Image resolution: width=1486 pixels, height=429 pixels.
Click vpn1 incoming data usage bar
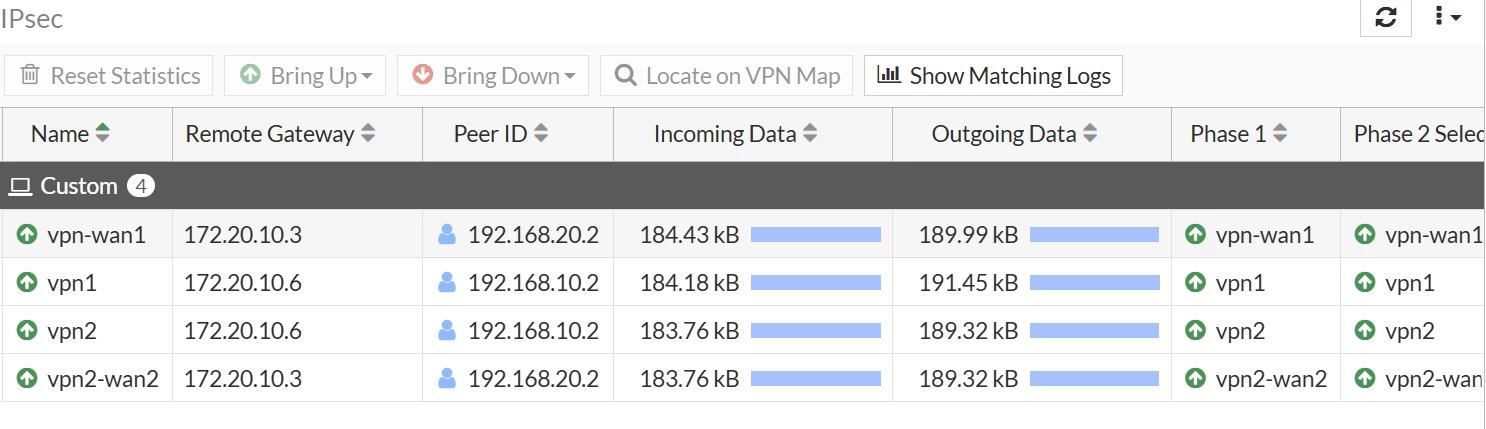click(x=816, y=283)
